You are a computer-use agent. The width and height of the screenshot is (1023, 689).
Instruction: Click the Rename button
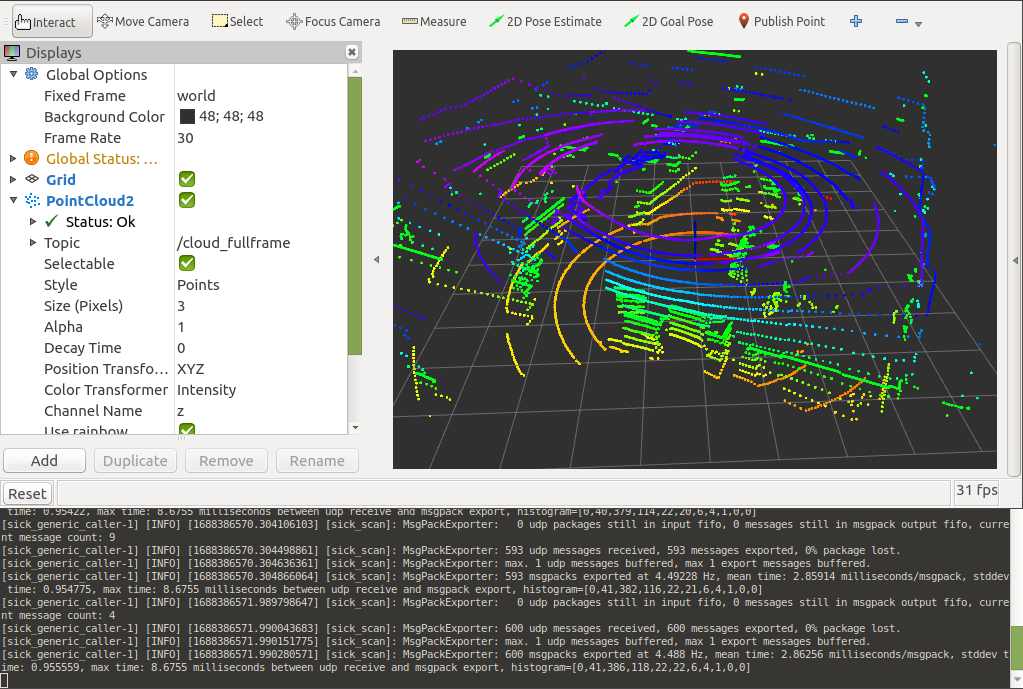(316, 460)
